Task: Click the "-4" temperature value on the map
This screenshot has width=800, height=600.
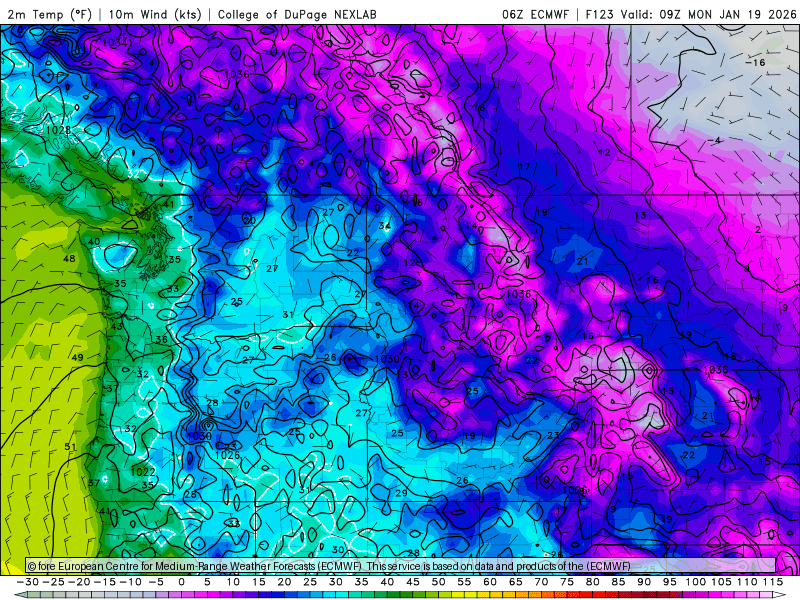Action: pyautogui.click(x=714, y=140)
